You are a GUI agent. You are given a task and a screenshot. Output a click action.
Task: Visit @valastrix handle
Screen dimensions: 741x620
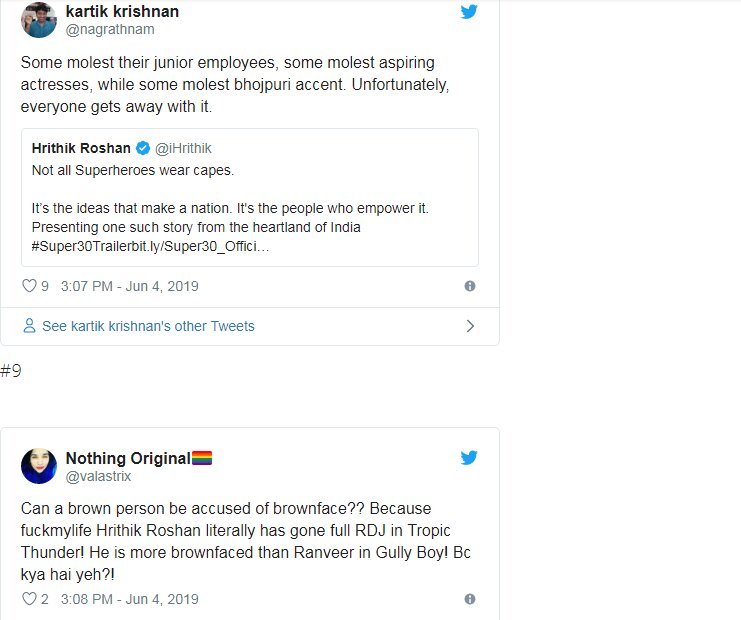tap(98, 476)
